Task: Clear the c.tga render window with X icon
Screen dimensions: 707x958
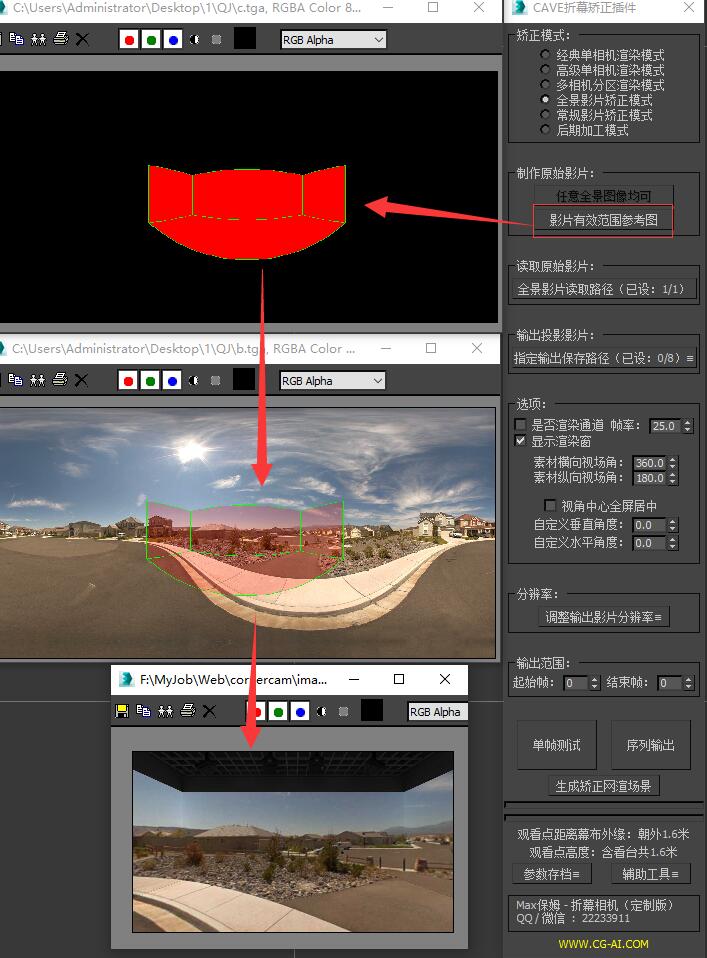Action: [x=82, y=40]
